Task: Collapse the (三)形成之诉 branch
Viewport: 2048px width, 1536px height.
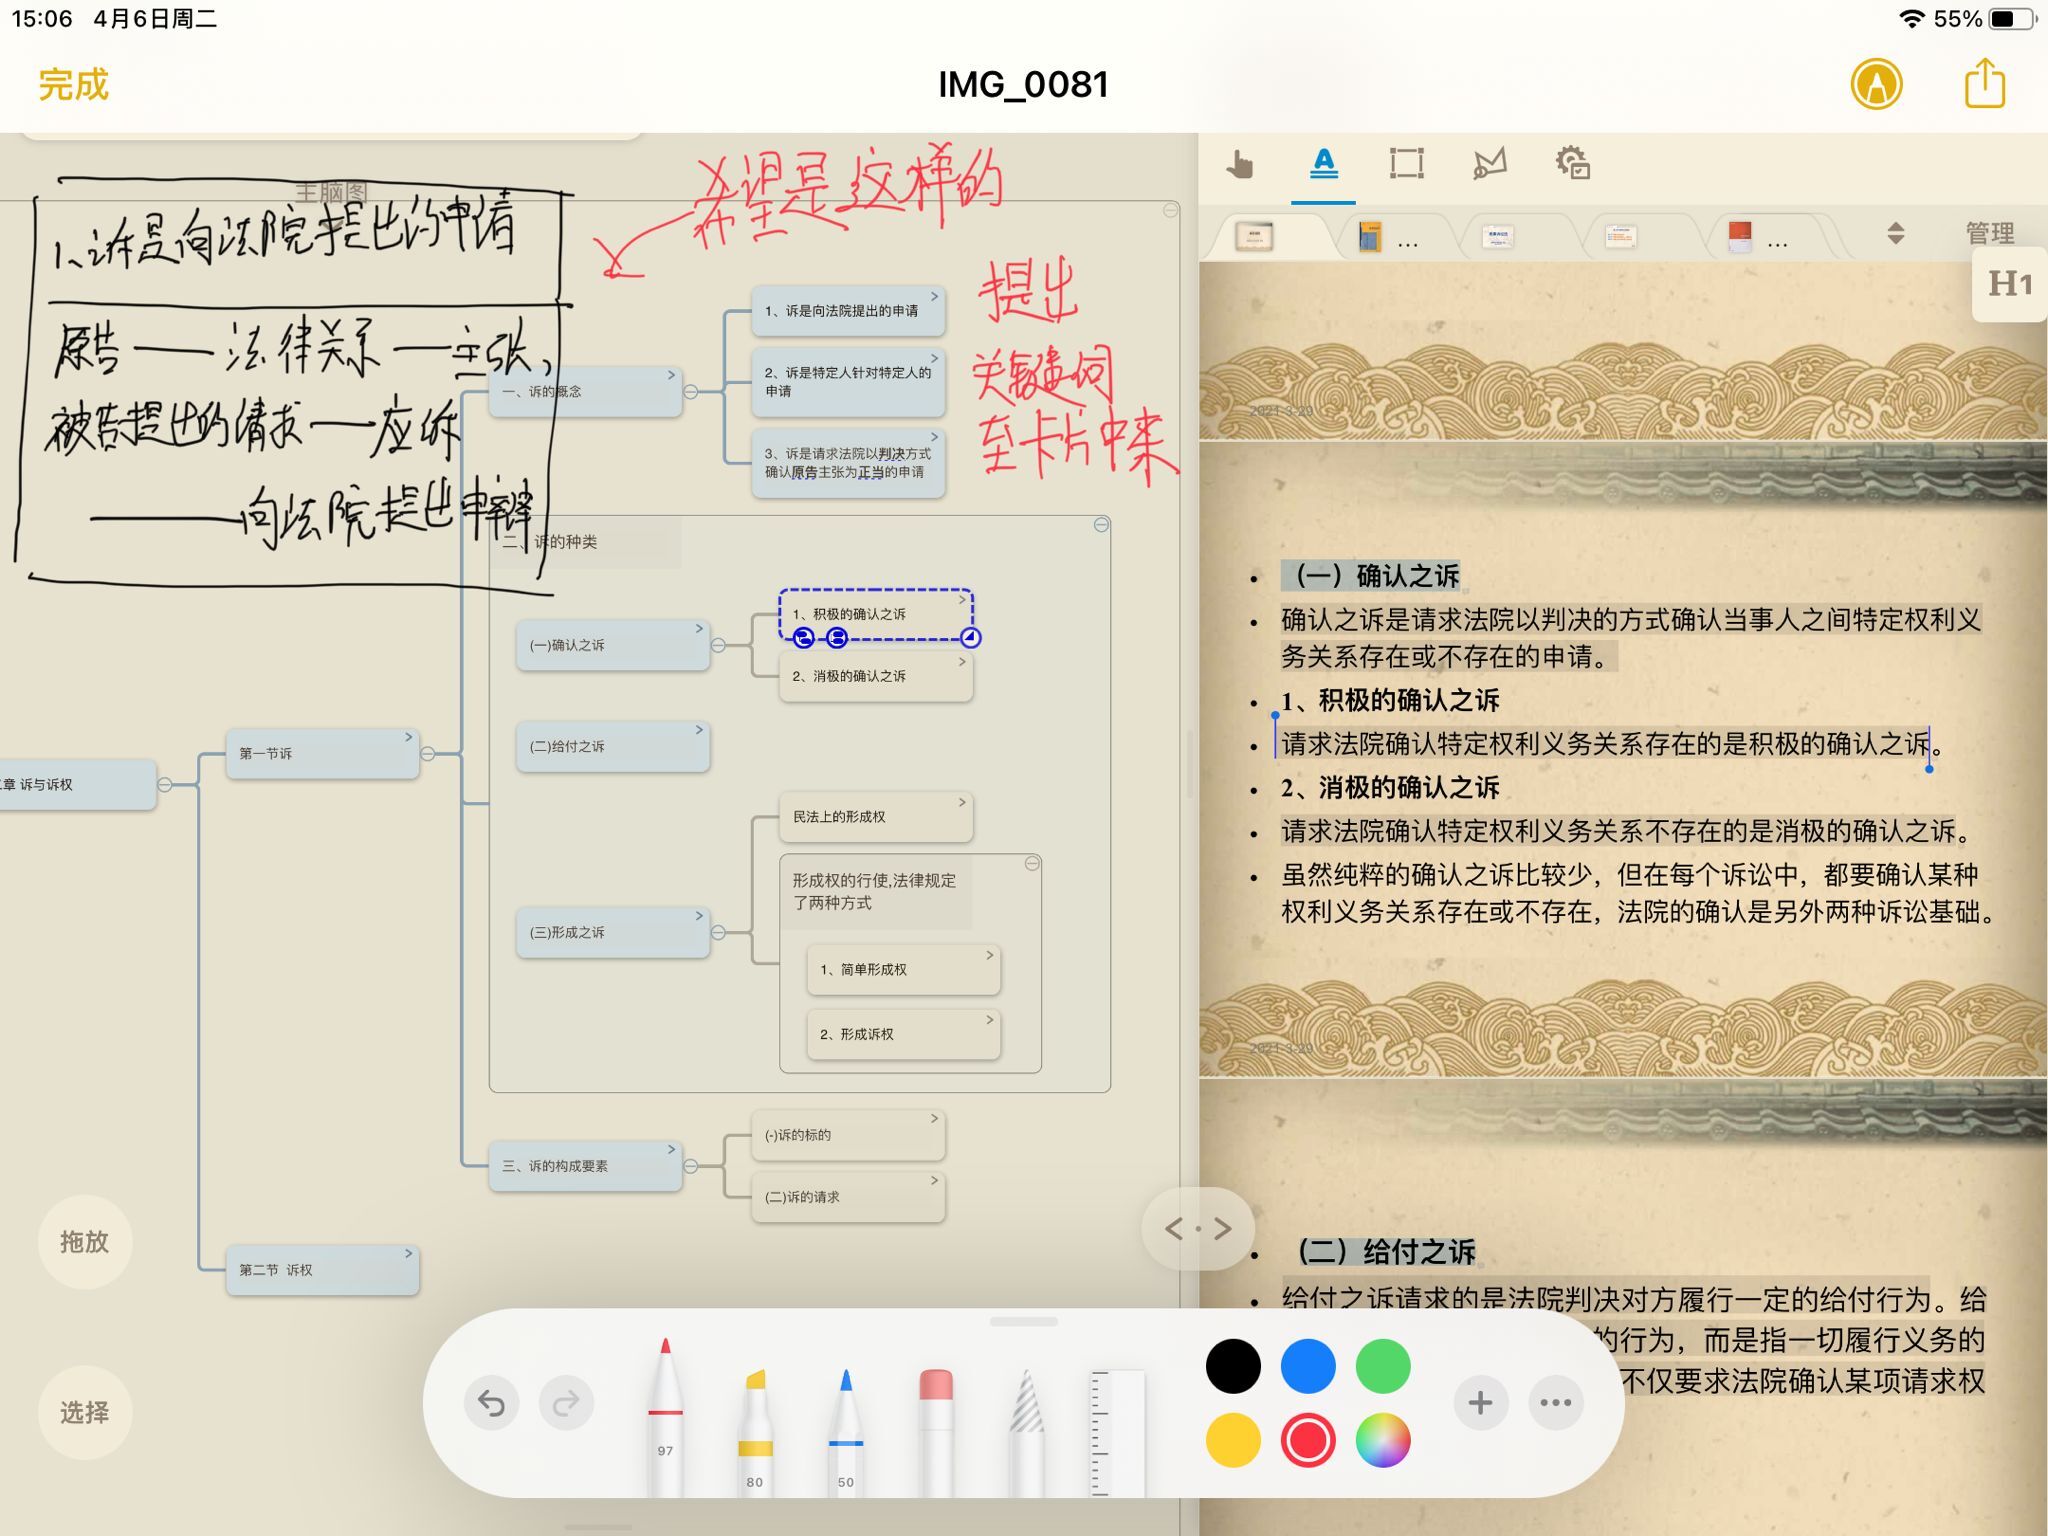Action: pos(718,932)
